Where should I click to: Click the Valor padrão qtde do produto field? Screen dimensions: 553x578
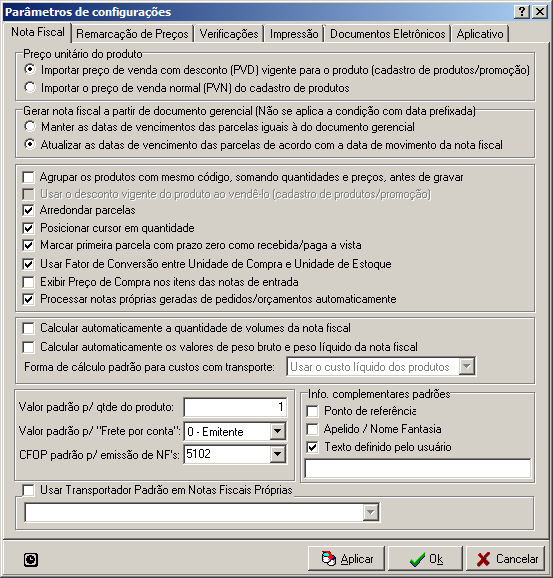tap(235, 407)
